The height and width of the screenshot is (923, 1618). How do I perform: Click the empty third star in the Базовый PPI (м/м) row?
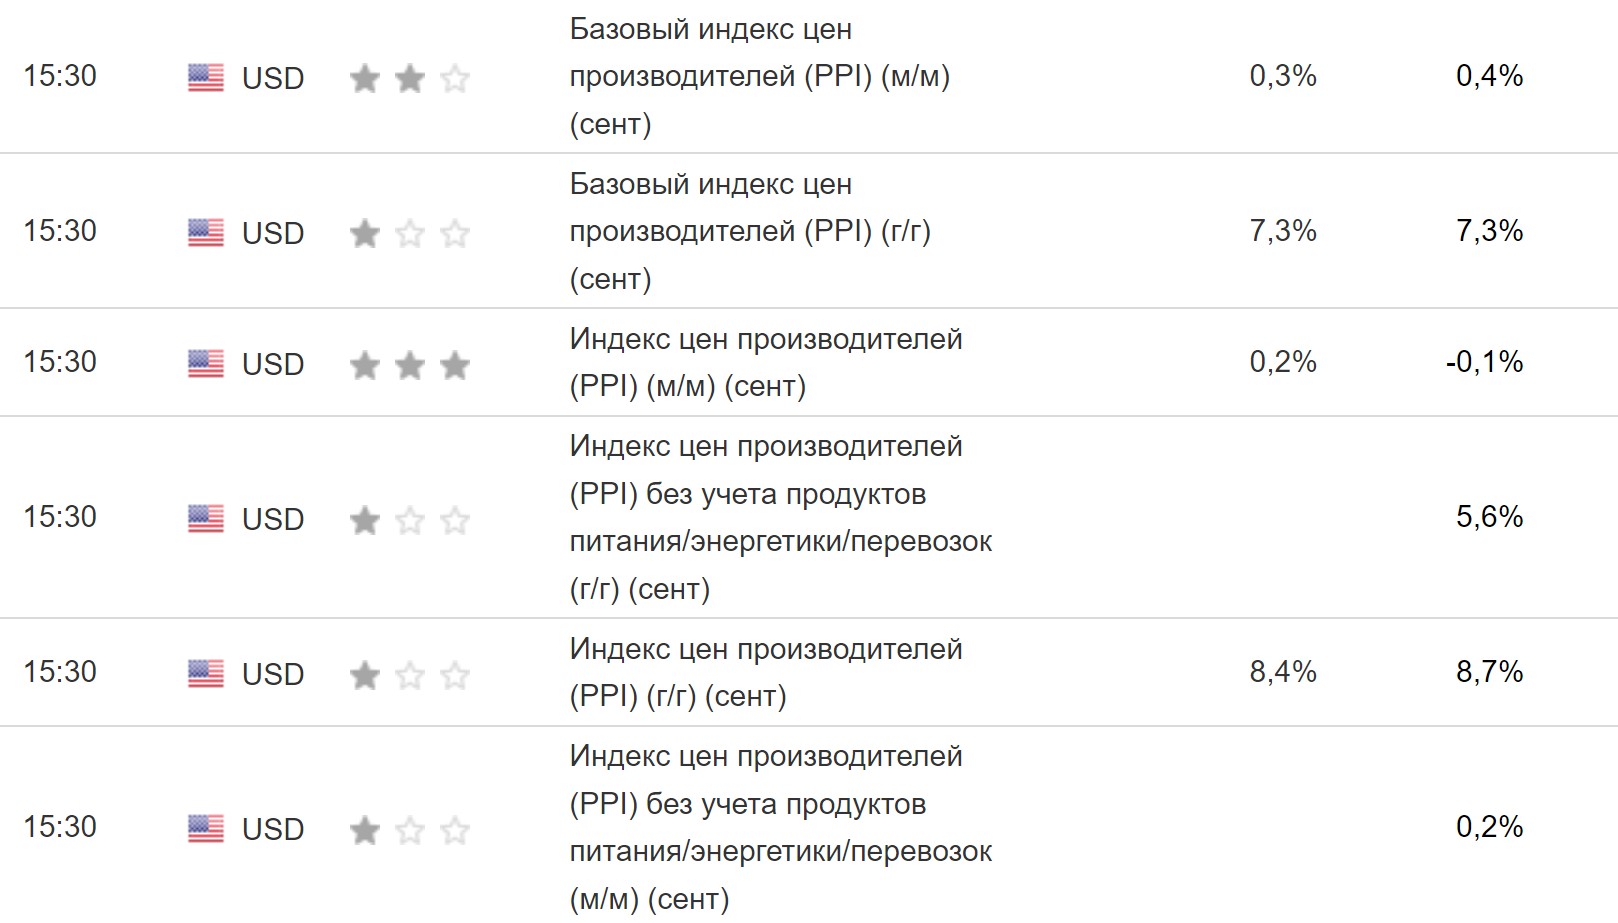click(x=455, y=78)
